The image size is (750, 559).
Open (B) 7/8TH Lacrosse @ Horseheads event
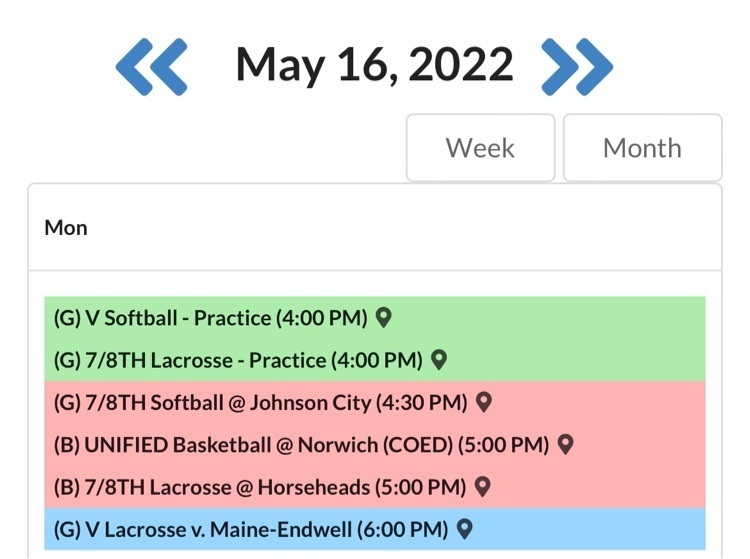tap(260, 486)
